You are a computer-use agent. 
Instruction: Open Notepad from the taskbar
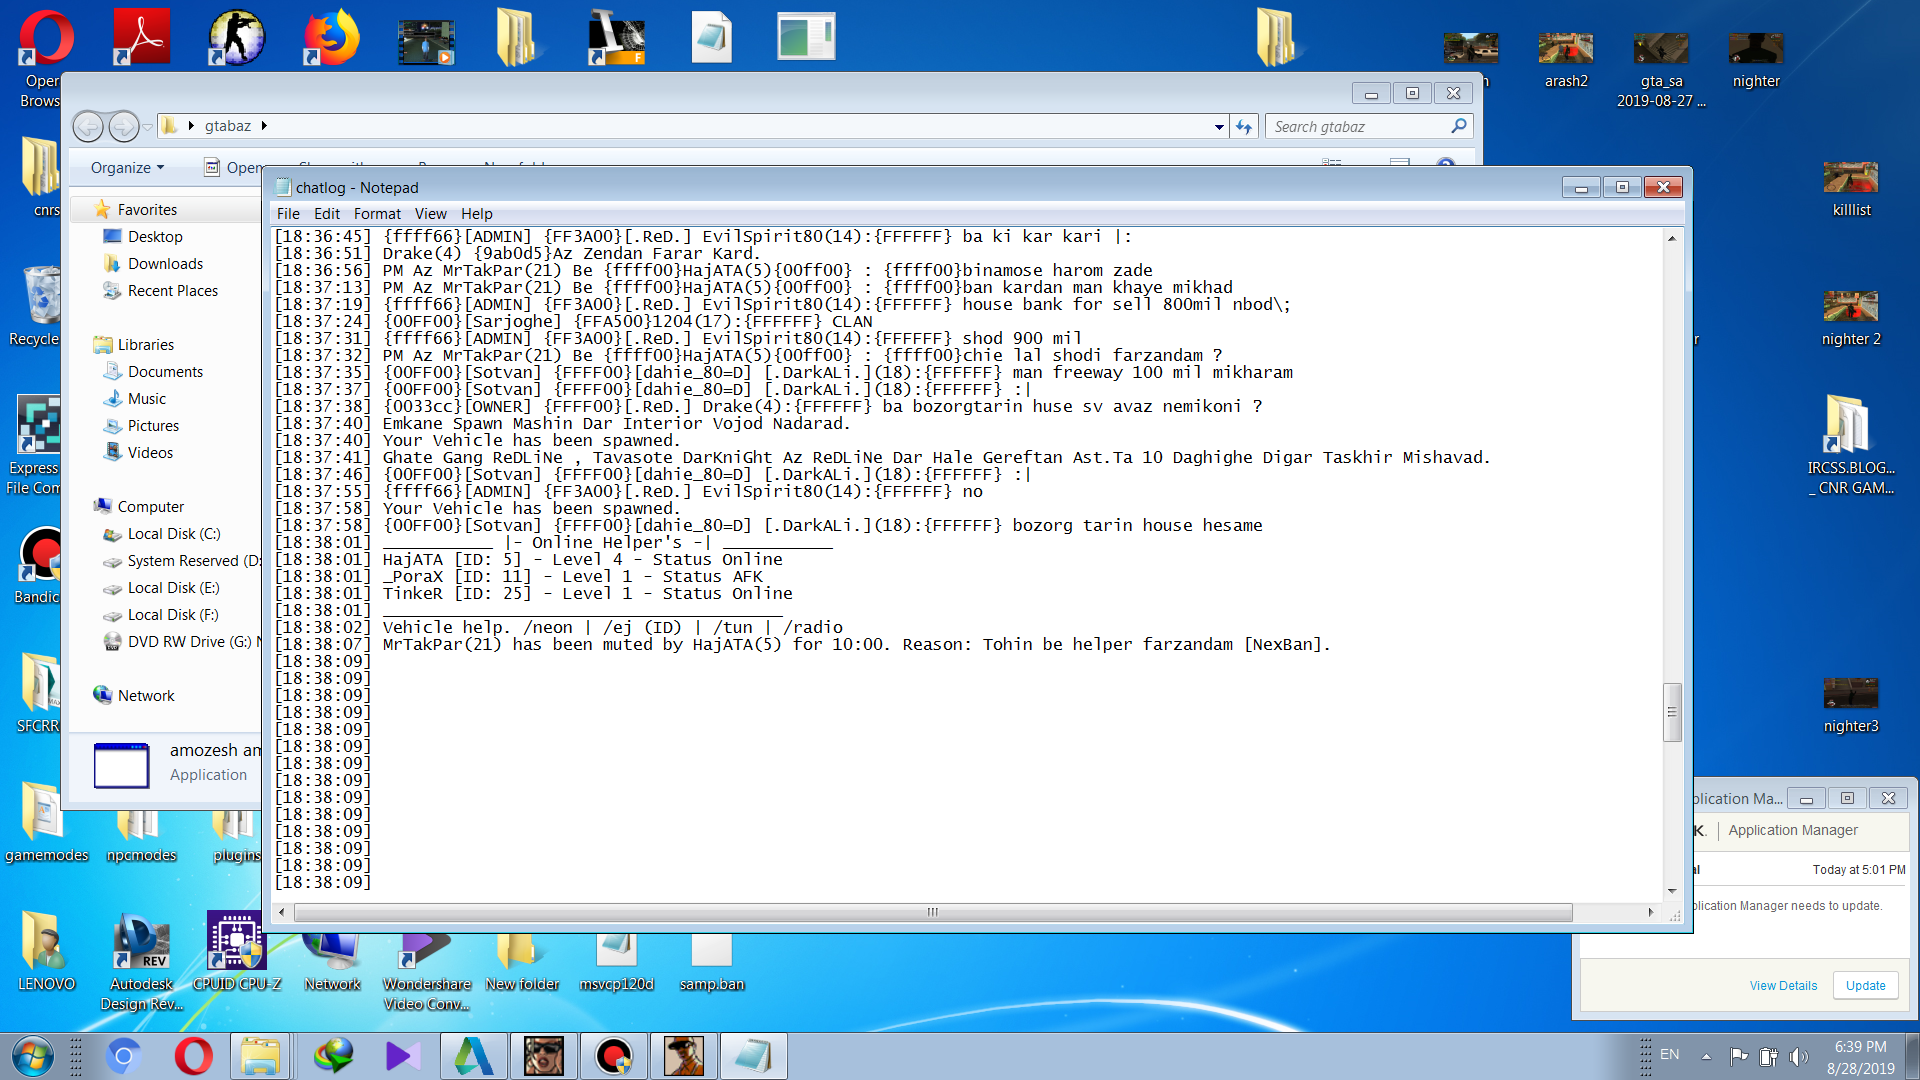click(753, 1056)
